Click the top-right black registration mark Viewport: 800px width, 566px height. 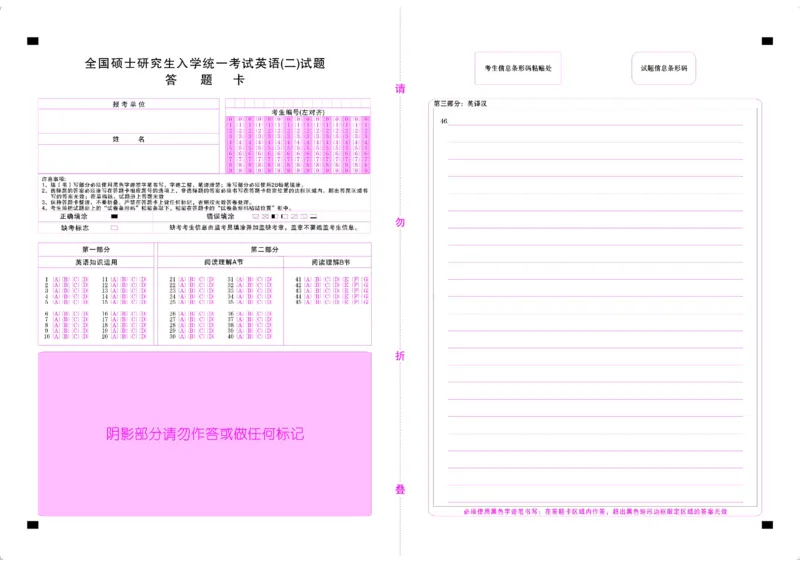[x=767, y=42]
